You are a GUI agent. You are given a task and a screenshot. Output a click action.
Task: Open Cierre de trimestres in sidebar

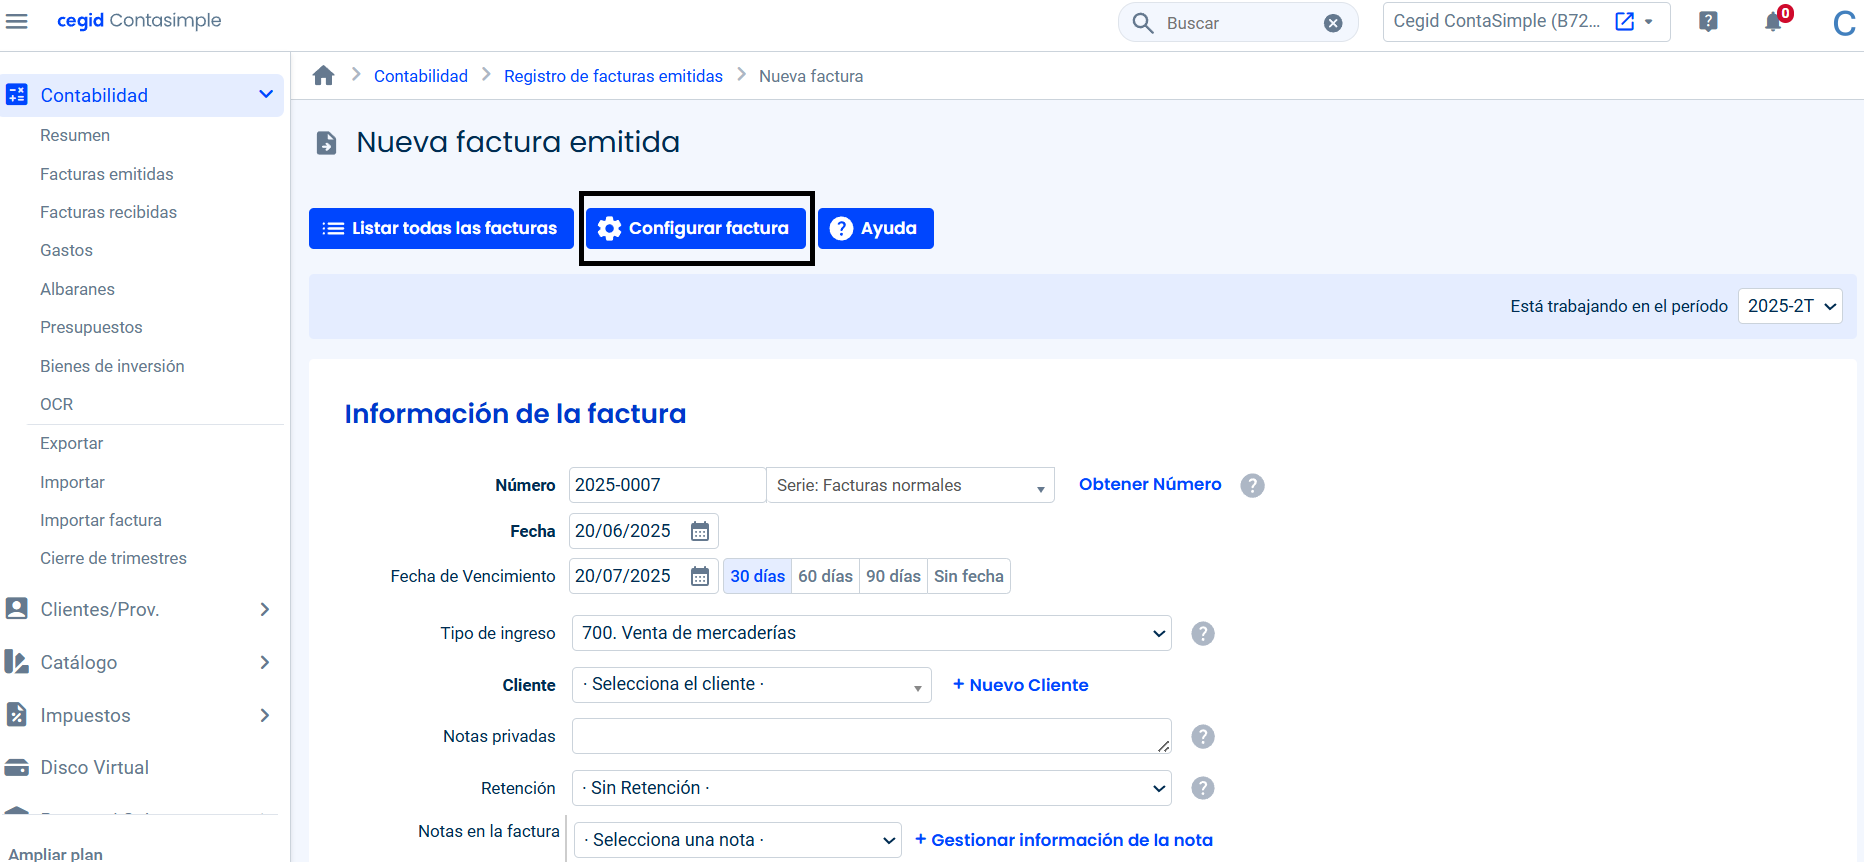click(113, 558)
